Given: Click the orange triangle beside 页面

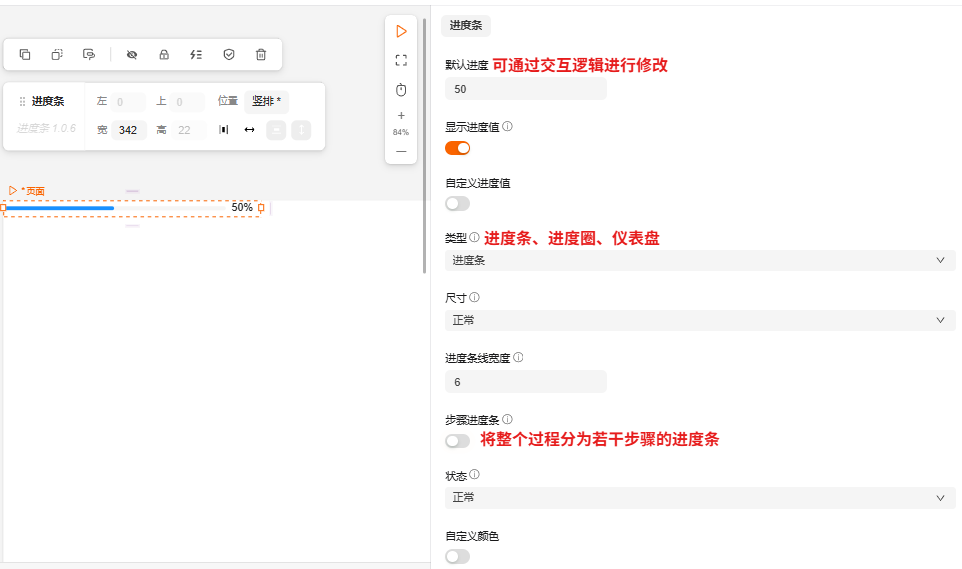Looking at the screenshot, I should pos(13,191).
